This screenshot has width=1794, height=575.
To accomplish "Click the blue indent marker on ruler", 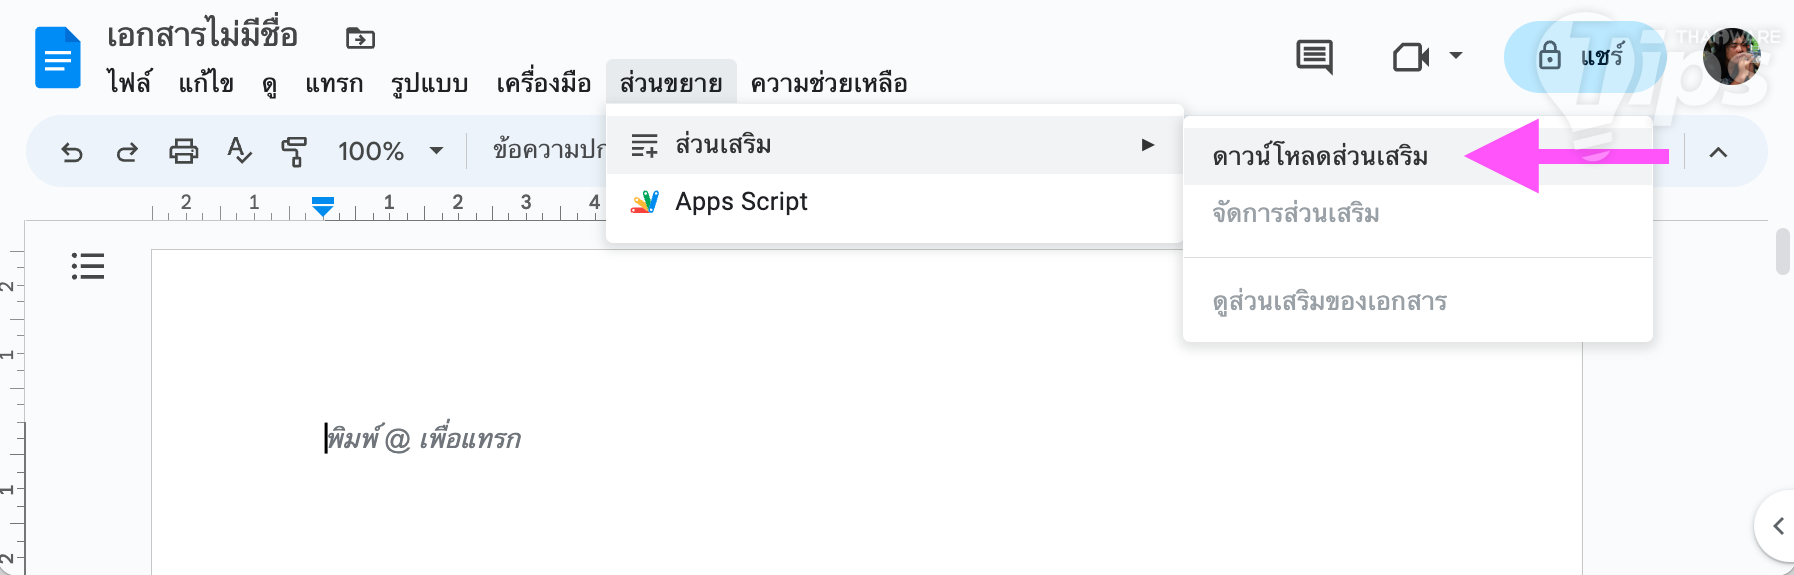I will click(x=322, y=206).
